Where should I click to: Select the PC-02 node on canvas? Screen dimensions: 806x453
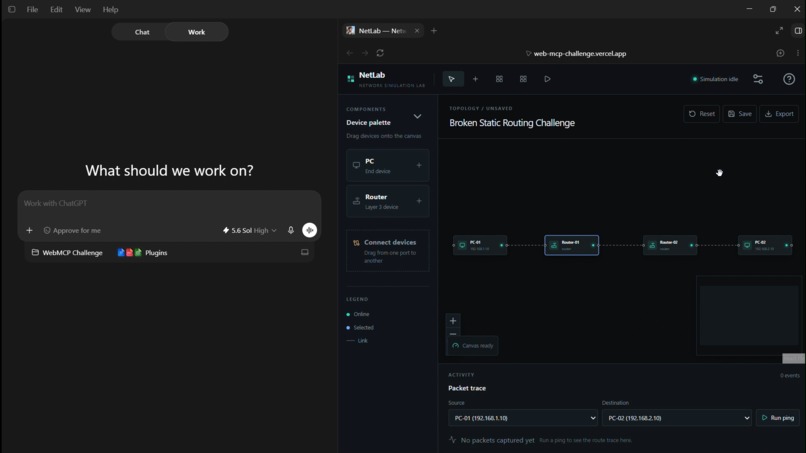coord(765,245)
